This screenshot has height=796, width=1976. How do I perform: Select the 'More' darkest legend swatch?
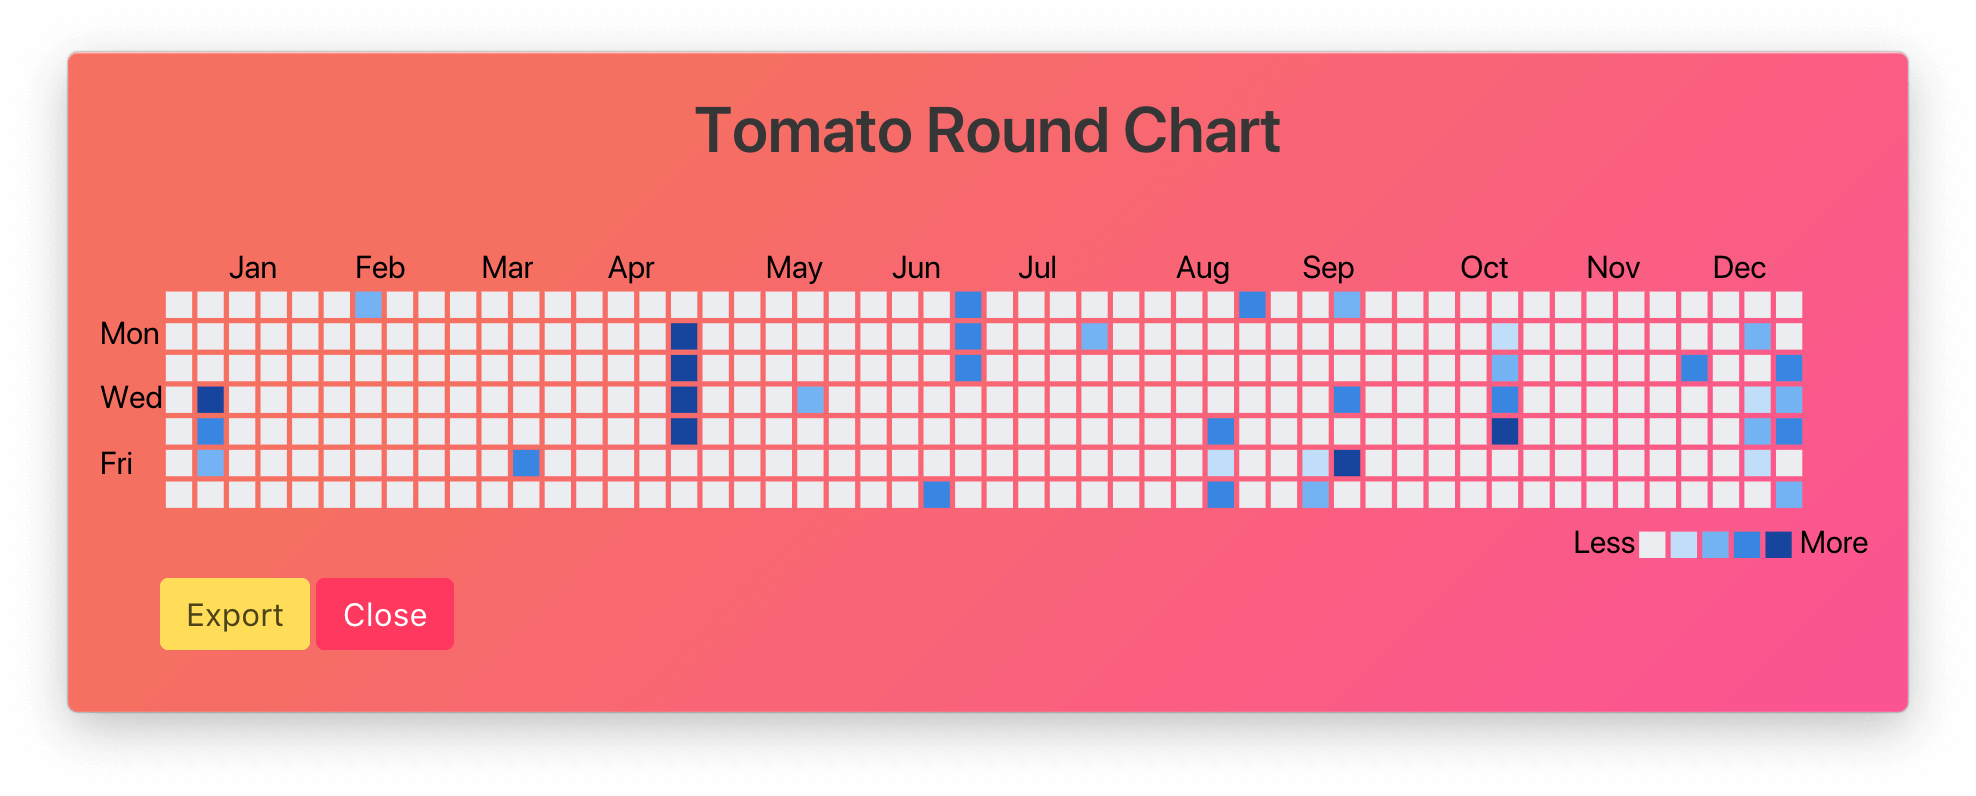pyautogui.click(x=1777, y=543)
